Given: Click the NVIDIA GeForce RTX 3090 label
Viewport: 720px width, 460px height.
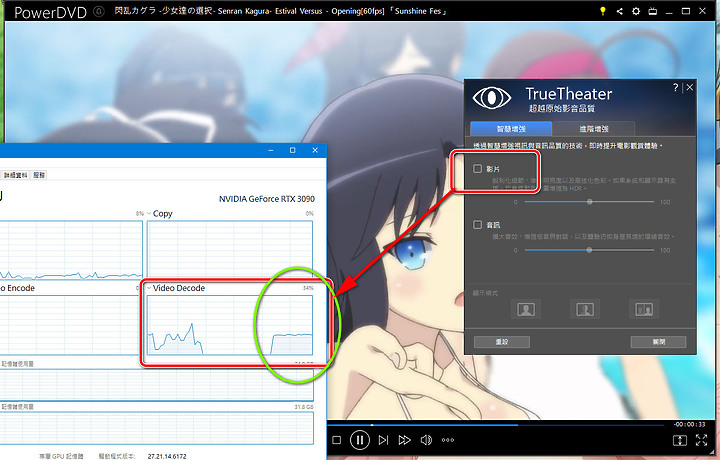Looking at the screenshot, I should [267, 199].
